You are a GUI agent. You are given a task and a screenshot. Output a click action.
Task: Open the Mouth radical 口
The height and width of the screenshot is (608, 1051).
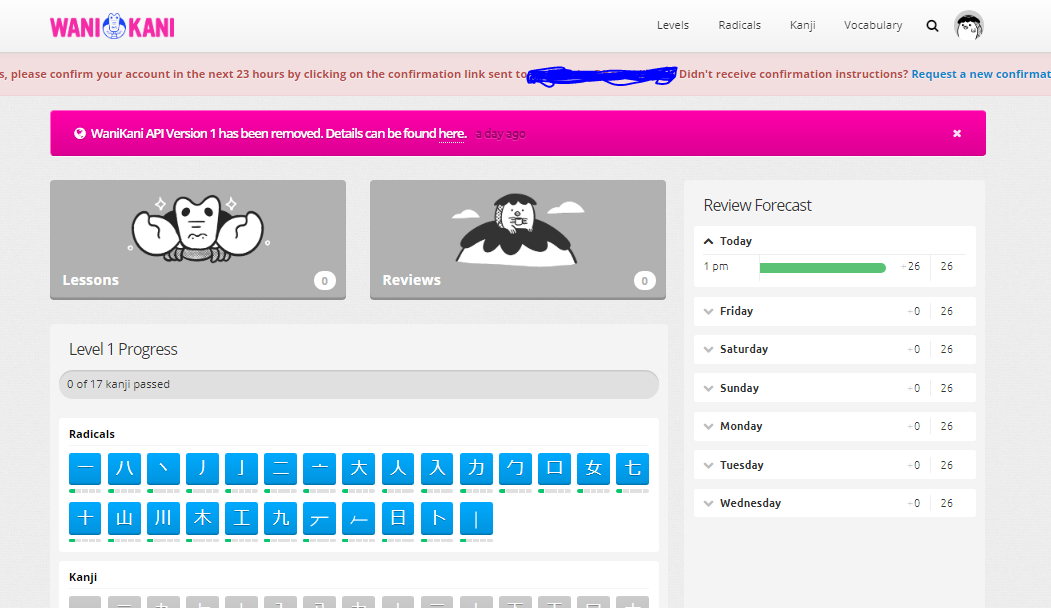coord(554,469)
